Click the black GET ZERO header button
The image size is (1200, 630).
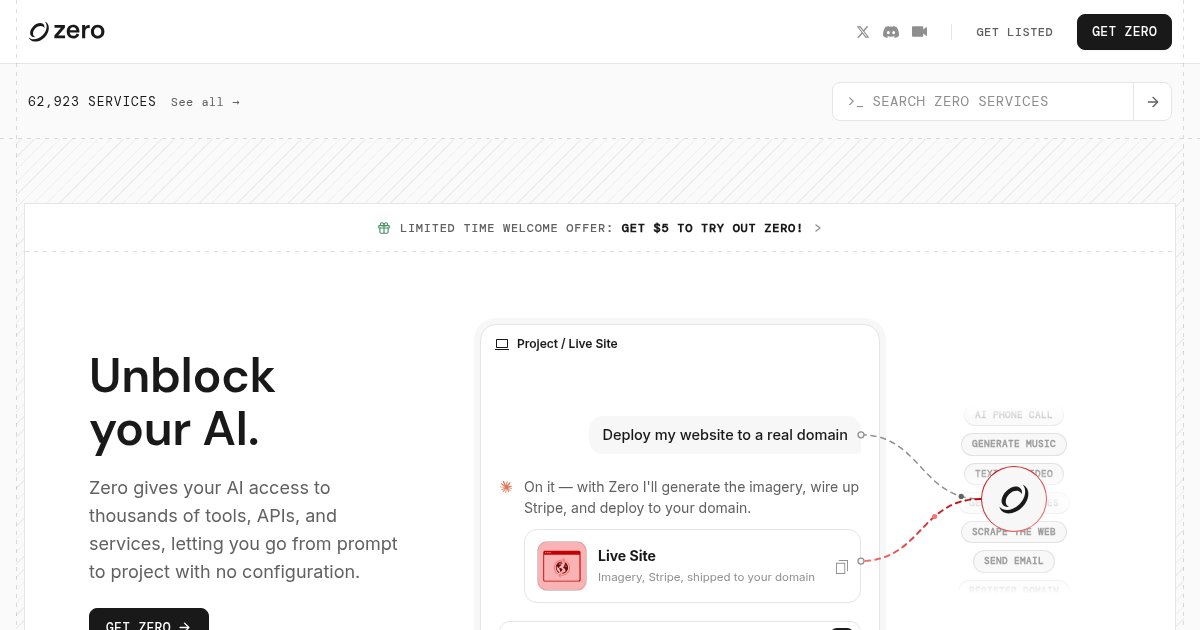[x=1124, y=32]
